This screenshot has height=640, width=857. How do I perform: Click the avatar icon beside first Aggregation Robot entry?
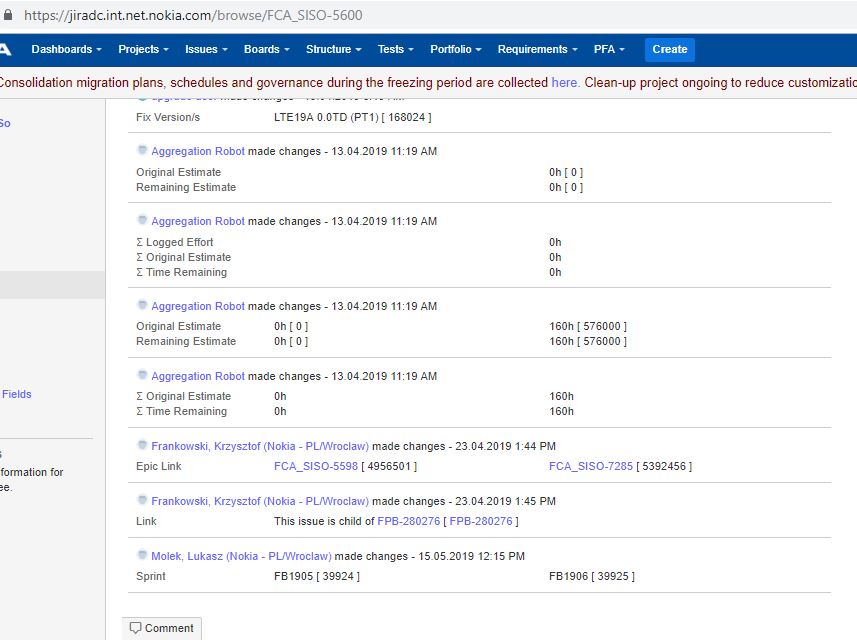142,150
